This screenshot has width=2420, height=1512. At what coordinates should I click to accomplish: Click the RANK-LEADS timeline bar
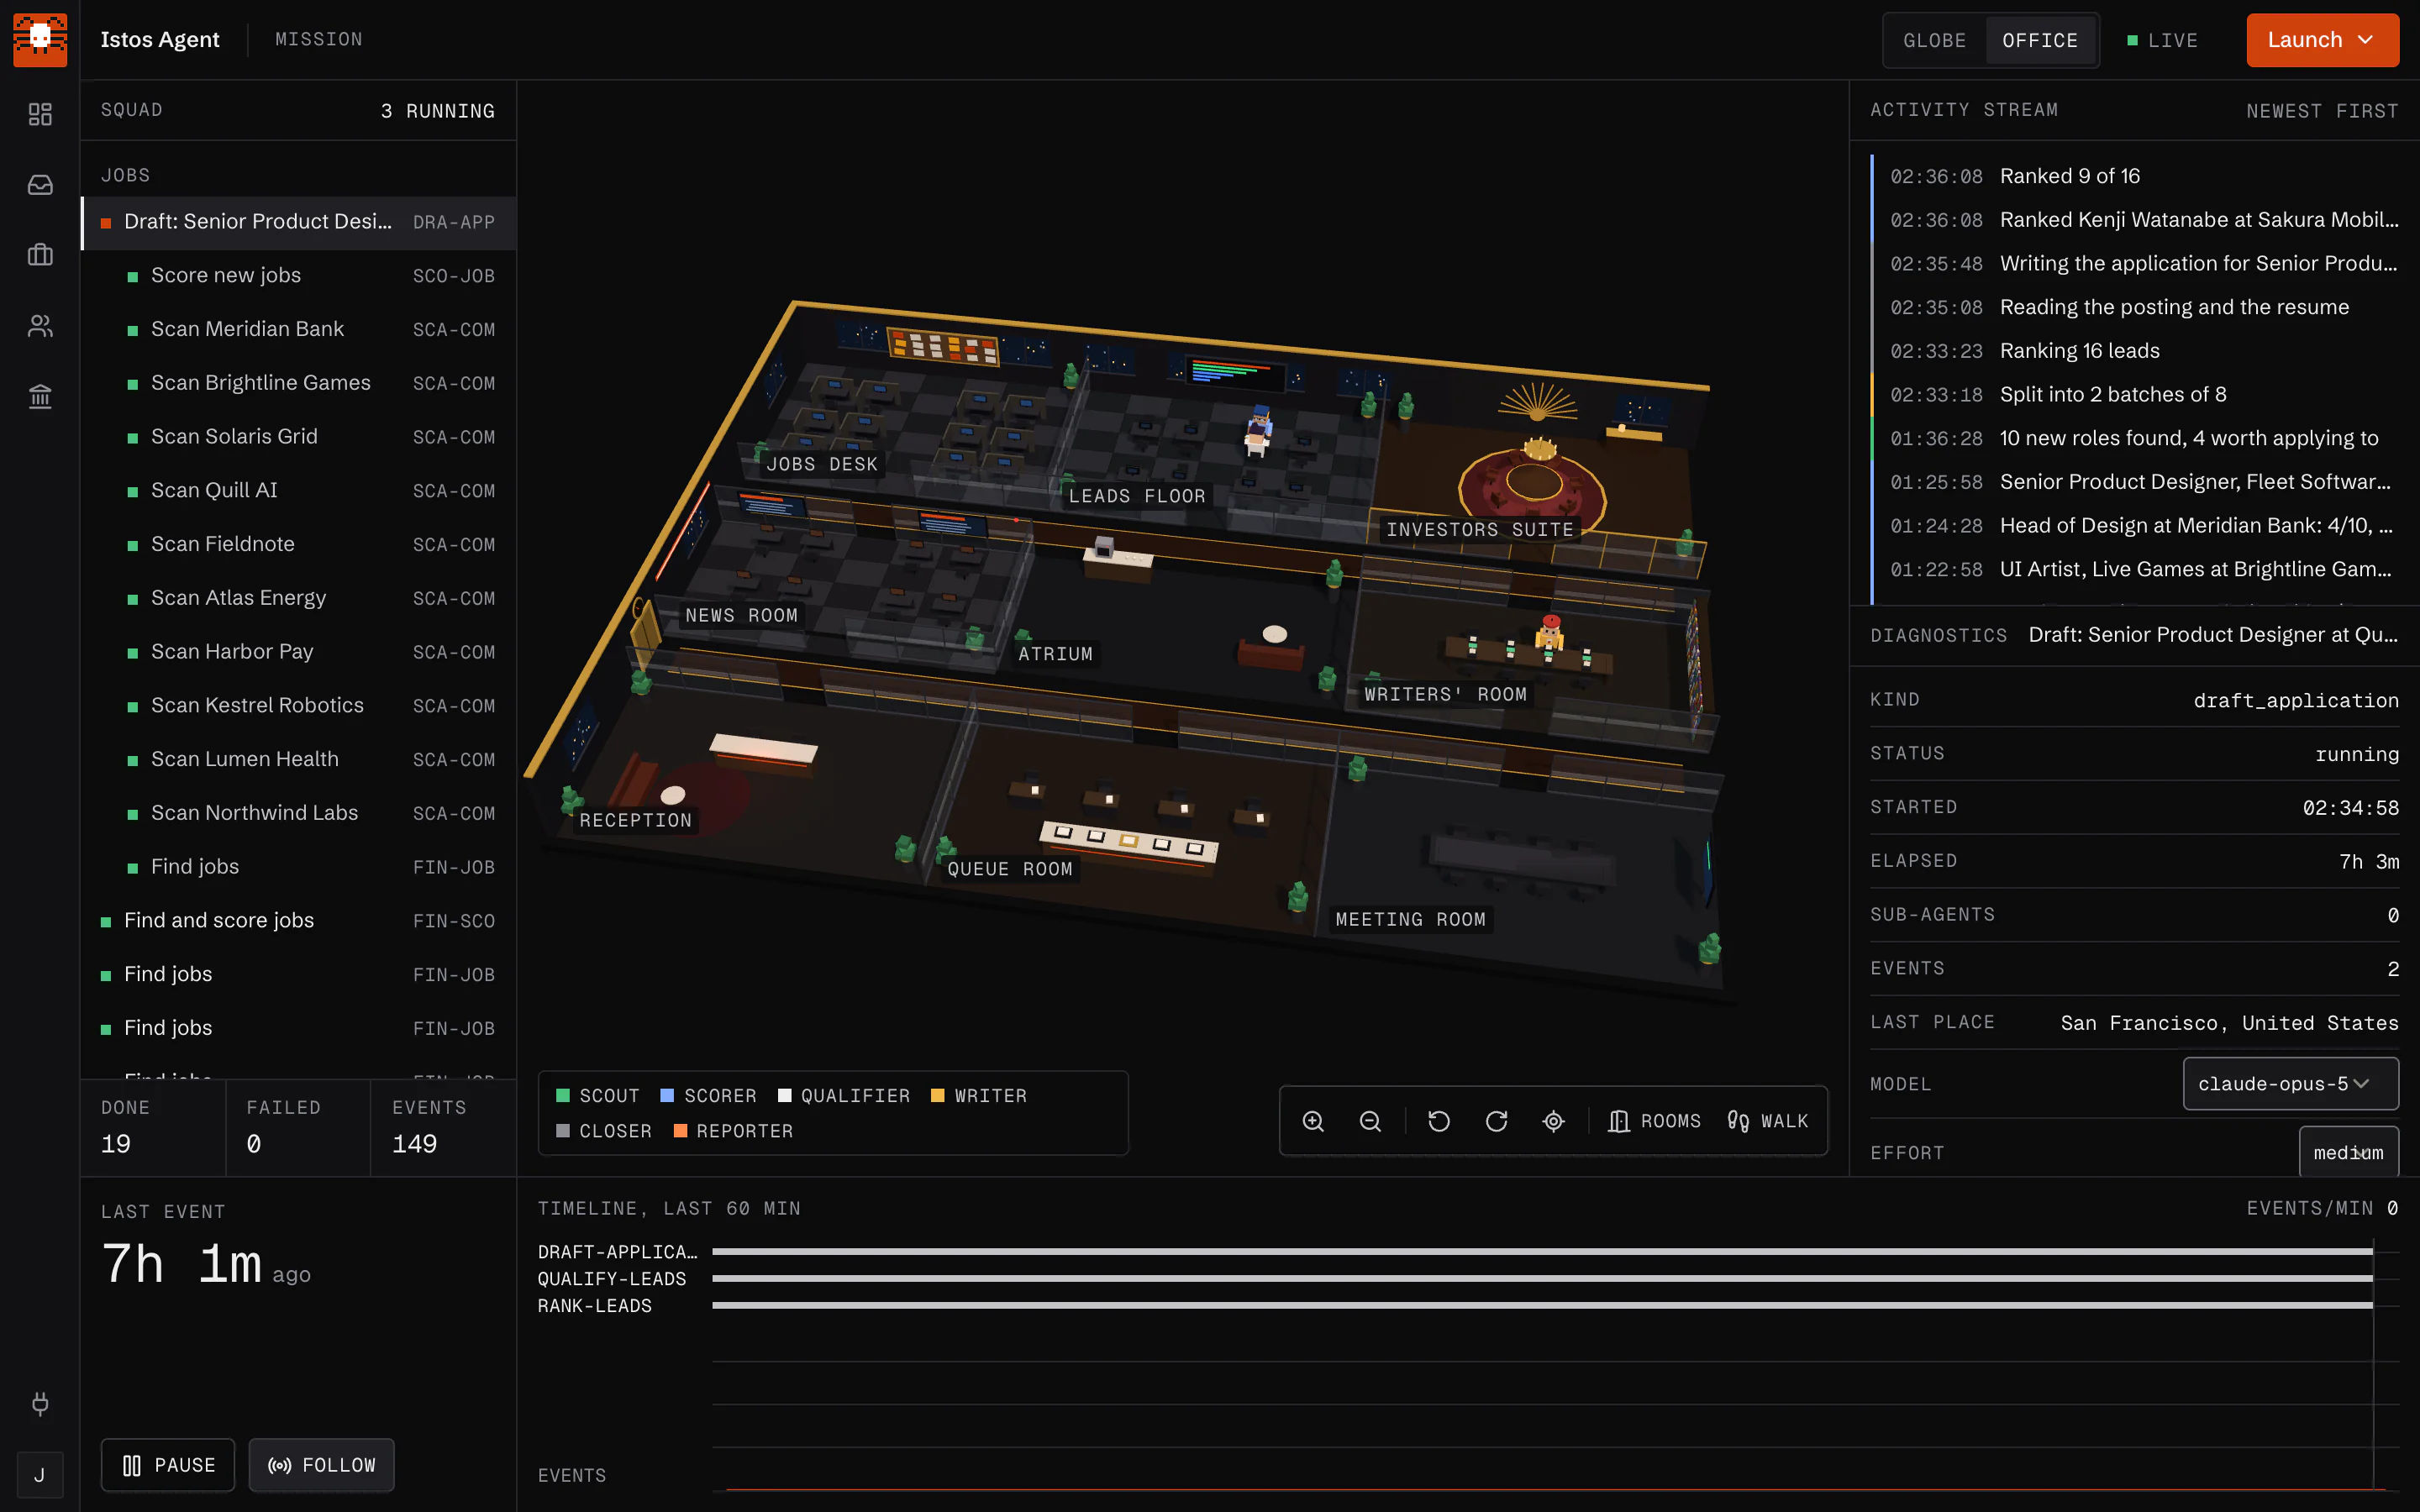(1542, 1305)
